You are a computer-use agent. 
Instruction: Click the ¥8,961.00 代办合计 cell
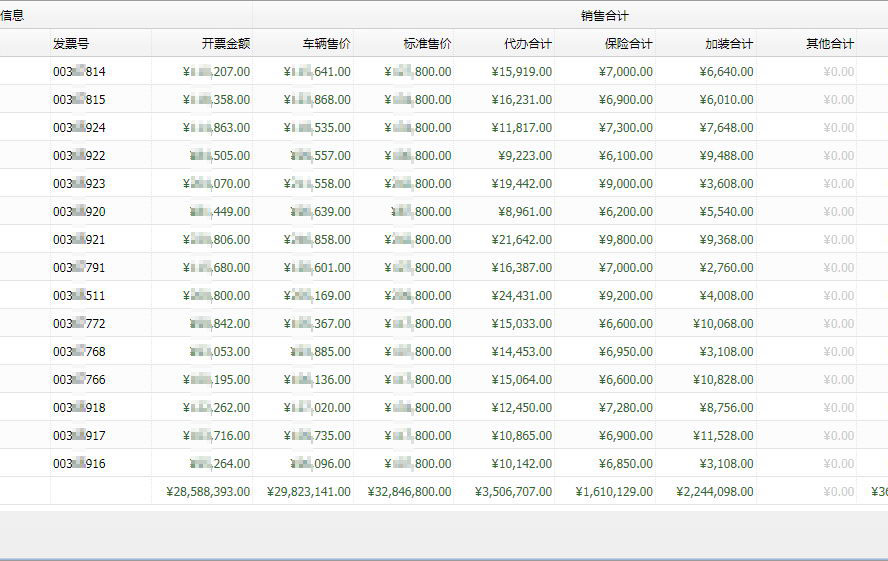[x=524, y=212]
